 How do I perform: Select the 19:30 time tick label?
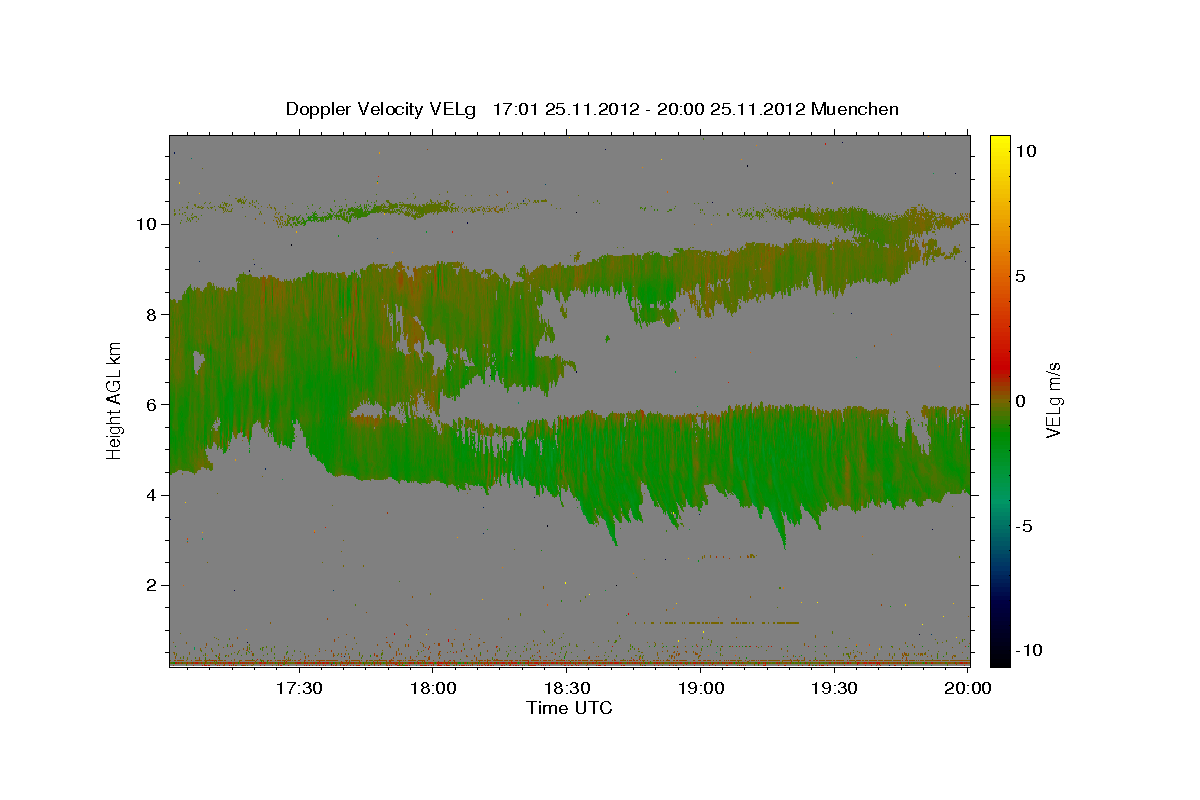[835, 688]
